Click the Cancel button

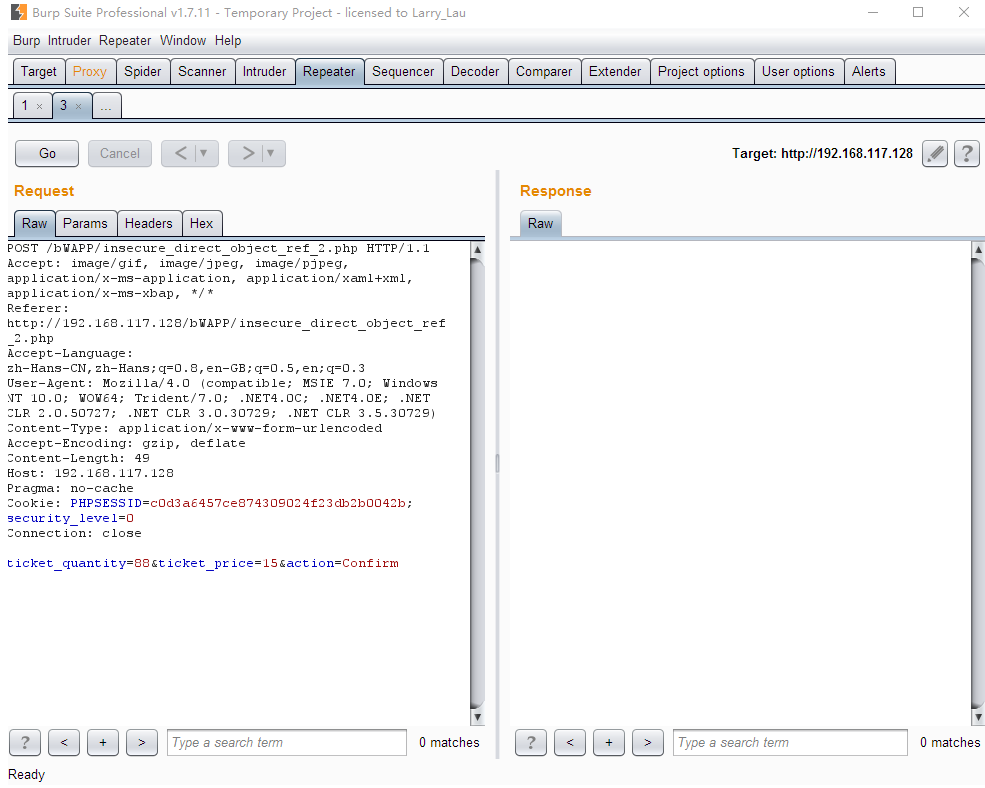(x=120, y=153)
